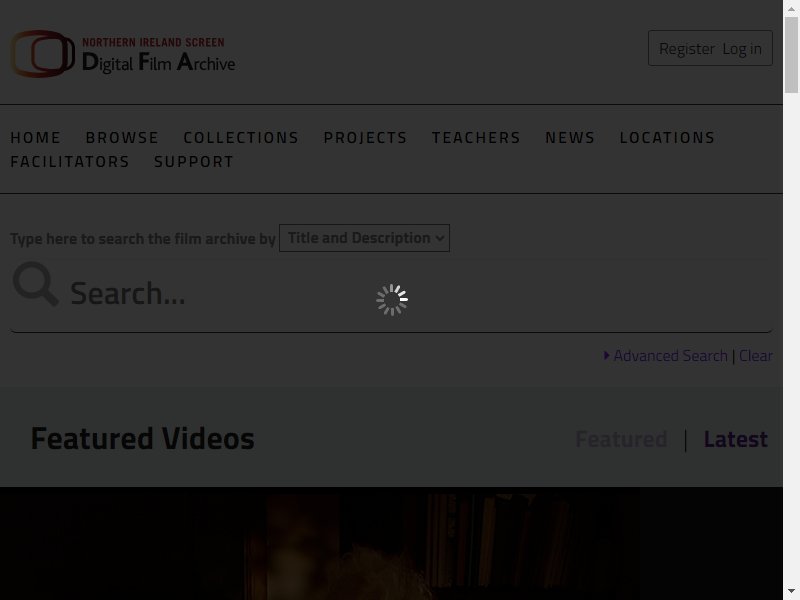Open the Browse menu item
Image resolution: width=800 pixels, height=600 pixels.
[122, 137]
